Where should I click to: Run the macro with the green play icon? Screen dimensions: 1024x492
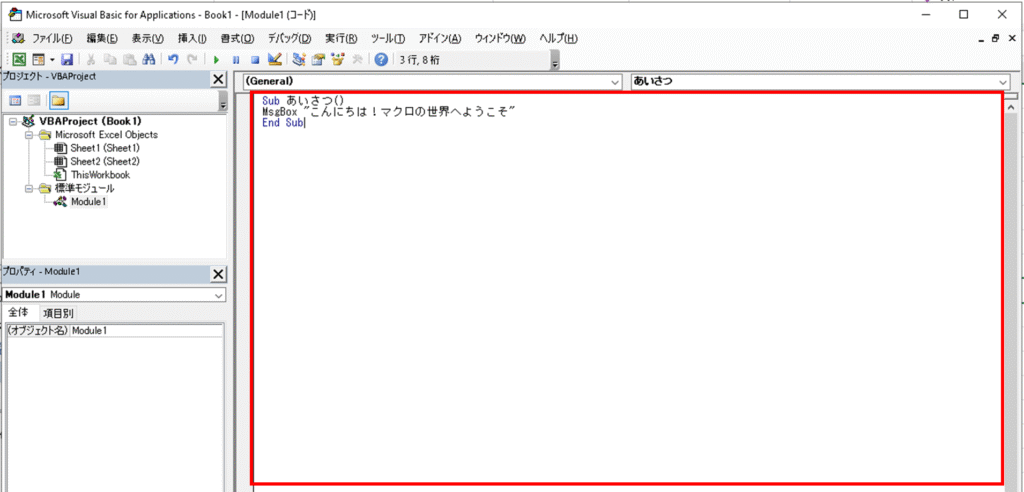pos(216,59)
